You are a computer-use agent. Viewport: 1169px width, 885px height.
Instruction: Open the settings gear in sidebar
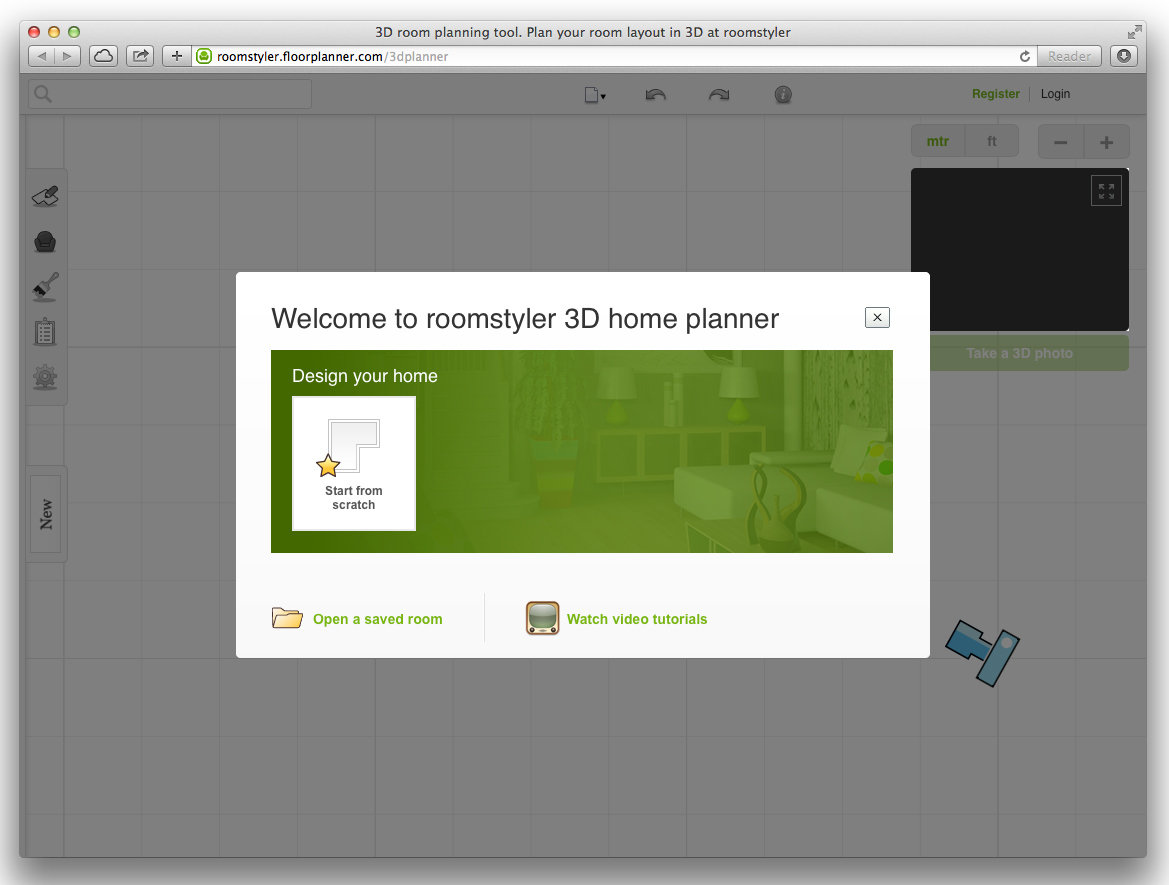(x=45, y=377)
